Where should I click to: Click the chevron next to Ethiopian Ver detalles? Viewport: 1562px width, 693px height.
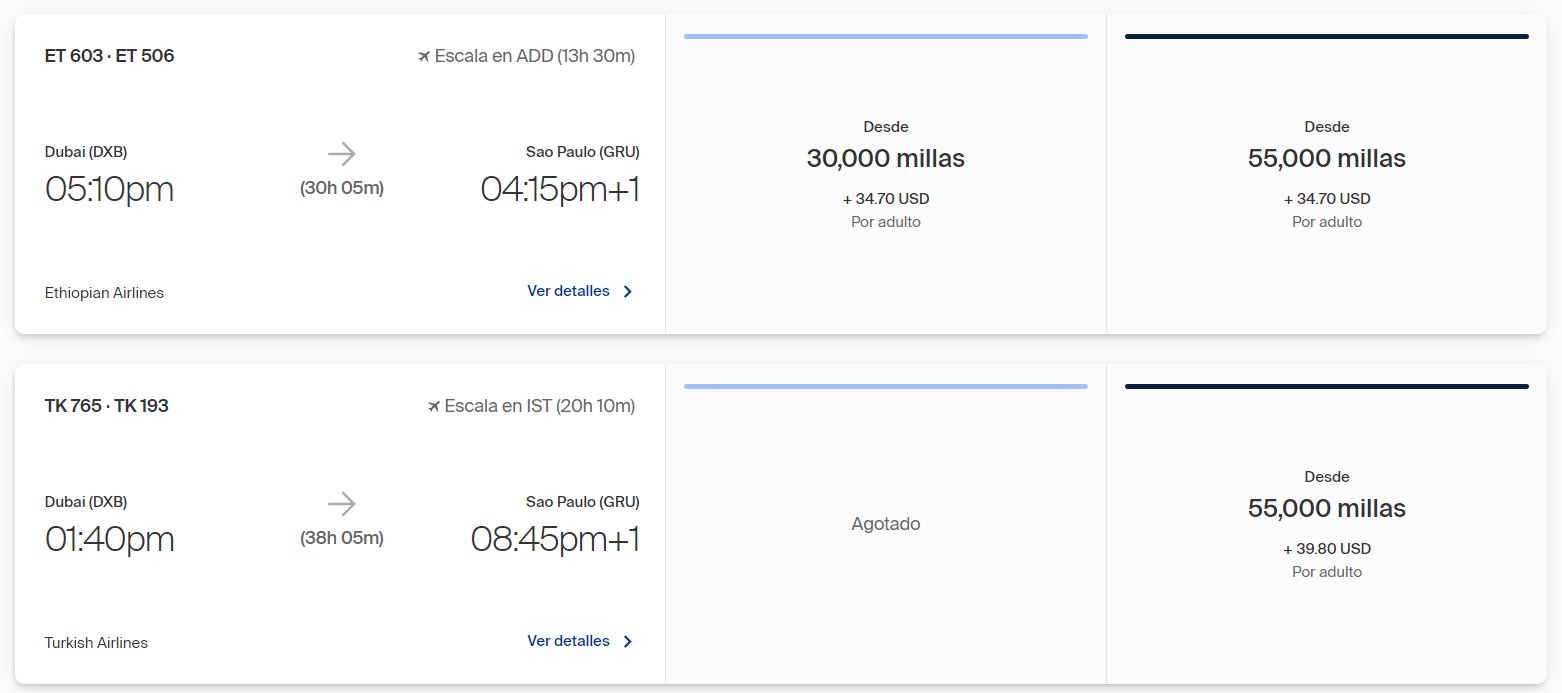pyautogui.click(x=627, y=292)
